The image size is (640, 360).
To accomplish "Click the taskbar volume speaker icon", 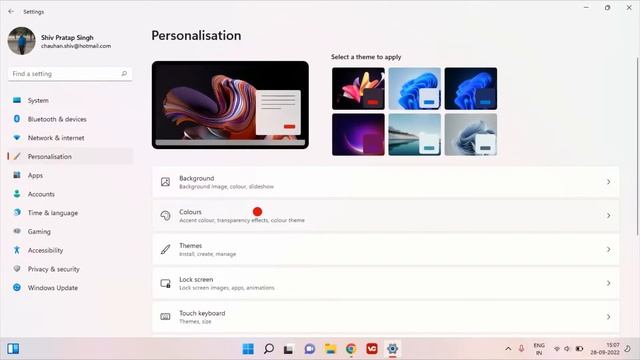I will tap(567, 349).
